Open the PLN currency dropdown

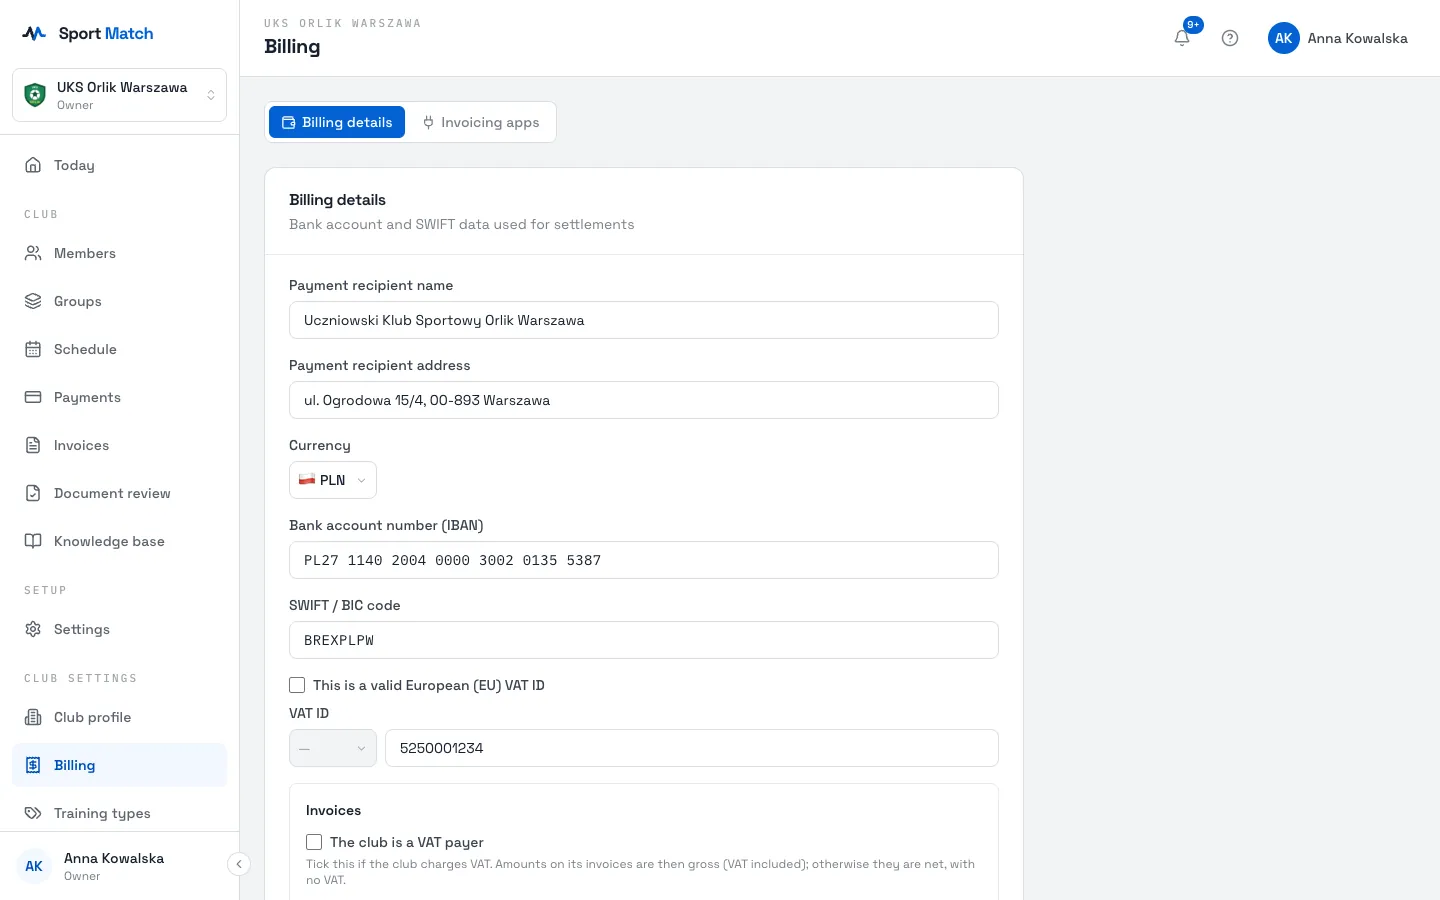click(333, 480)
